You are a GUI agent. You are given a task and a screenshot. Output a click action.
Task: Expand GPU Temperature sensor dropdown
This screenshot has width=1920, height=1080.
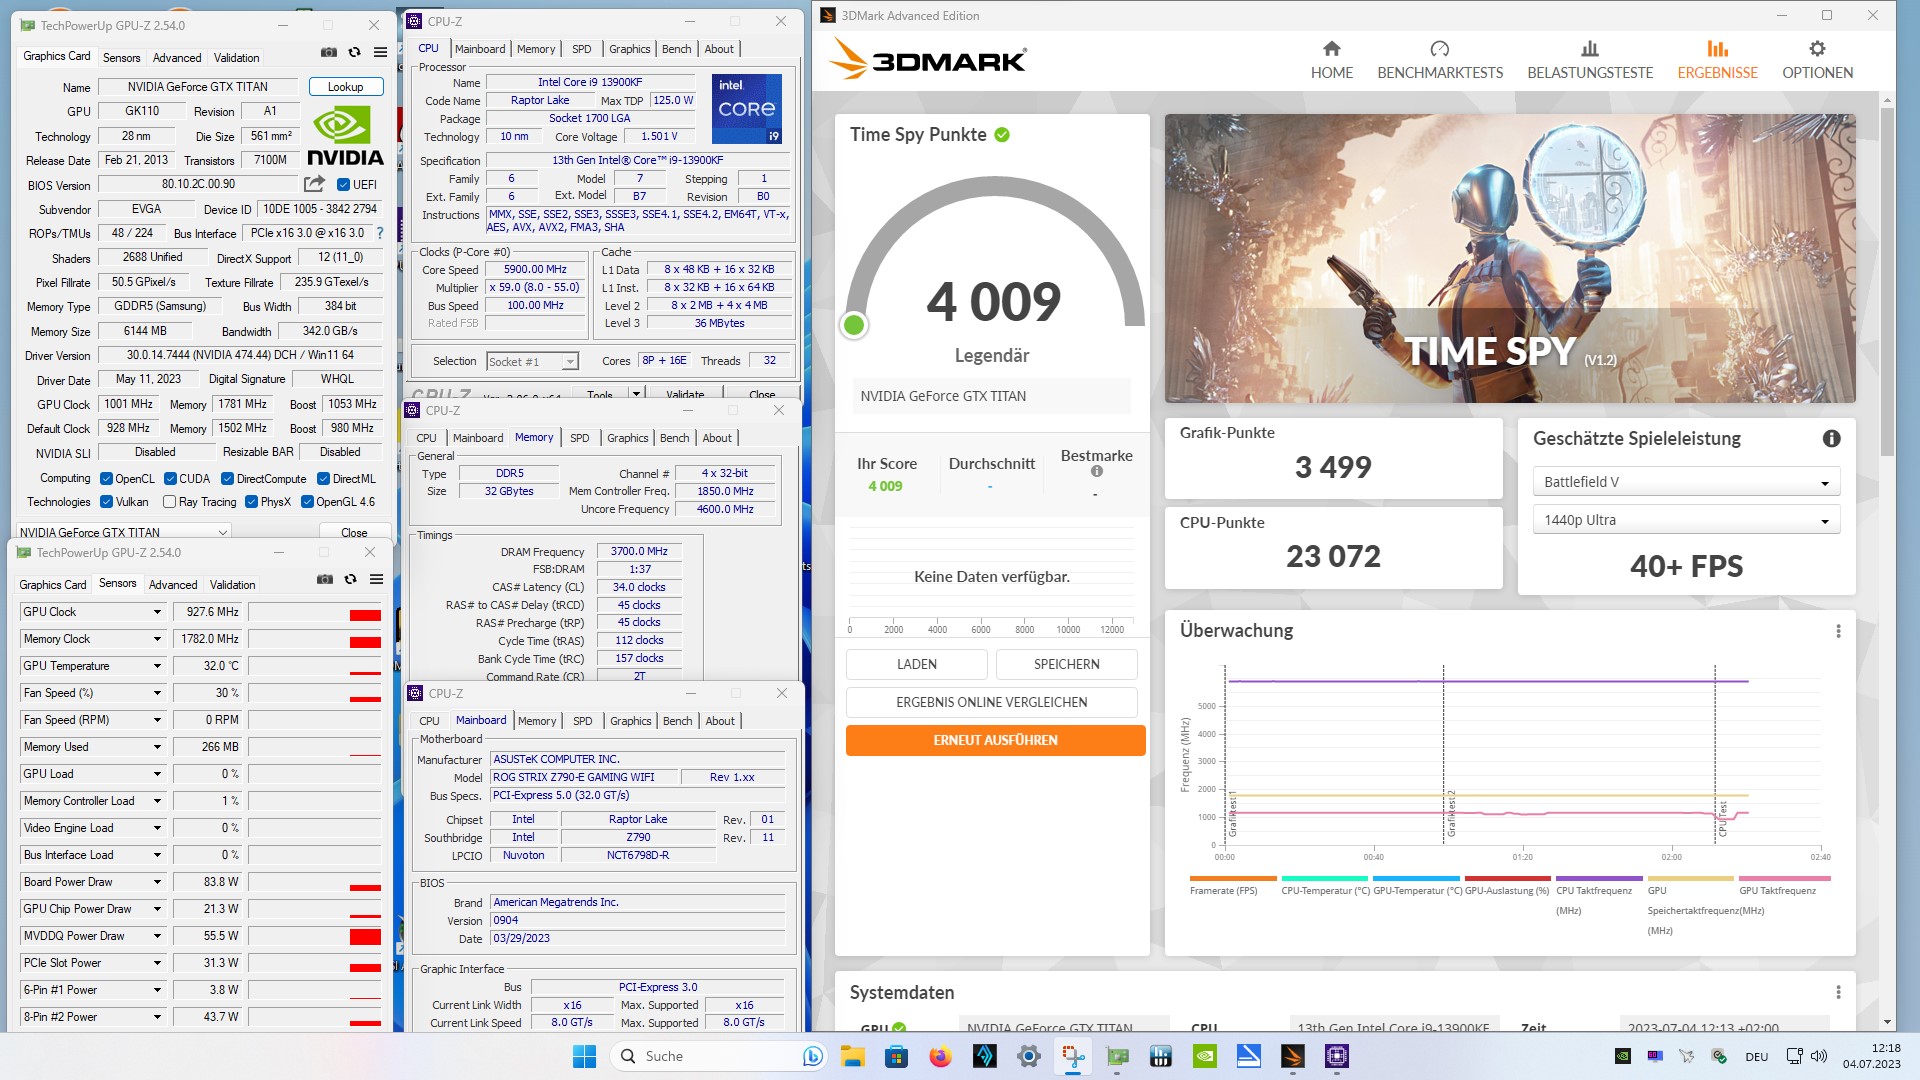[157, 666]
